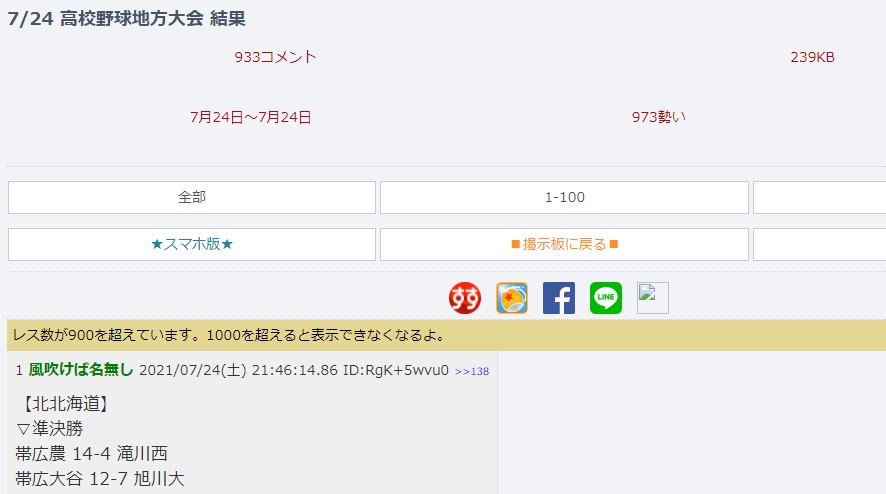Share the thread via LINE icon
Screen dimensions: 886x494
pyautogui.click(x=606, y=298)
